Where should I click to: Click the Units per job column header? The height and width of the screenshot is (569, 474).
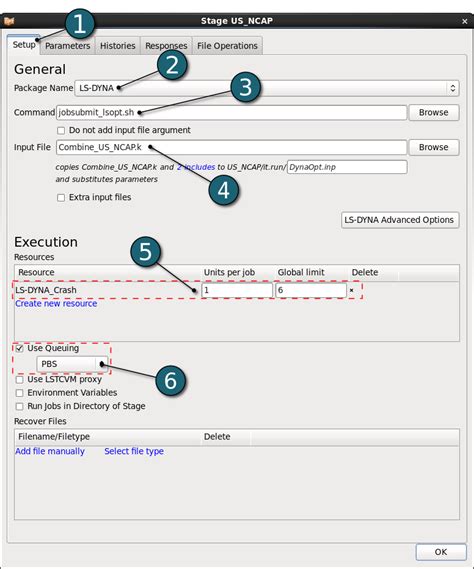click(x=238, y=273)
